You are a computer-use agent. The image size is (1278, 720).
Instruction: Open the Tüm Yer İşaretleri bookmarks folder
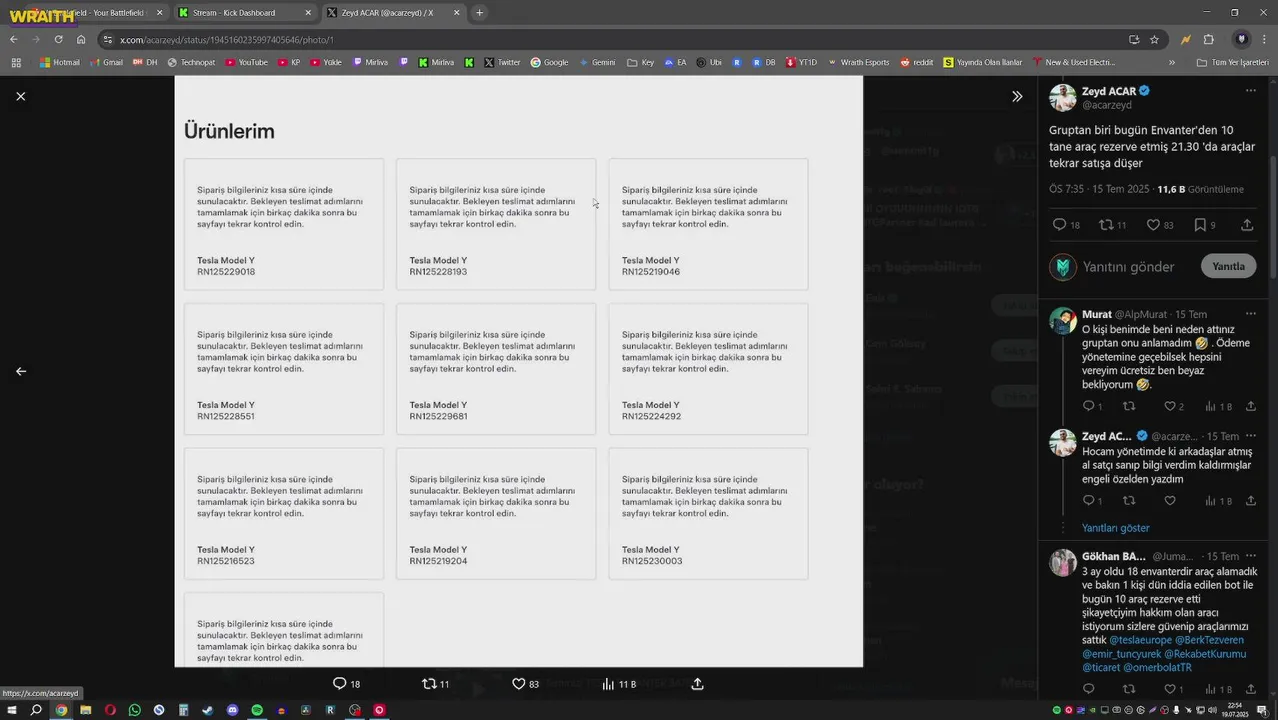tap(1233, 62)
